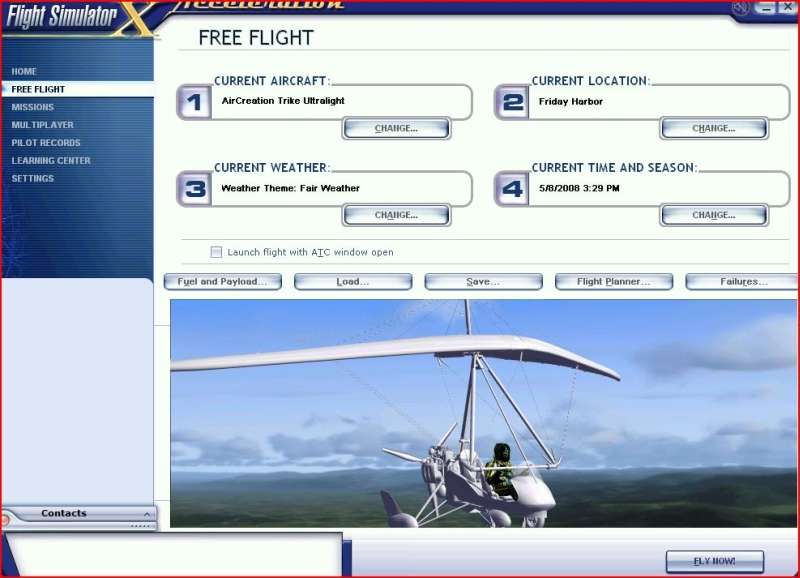Click the AirCreation Trike Ultralight text
The image size is (800, 578).
283,101
